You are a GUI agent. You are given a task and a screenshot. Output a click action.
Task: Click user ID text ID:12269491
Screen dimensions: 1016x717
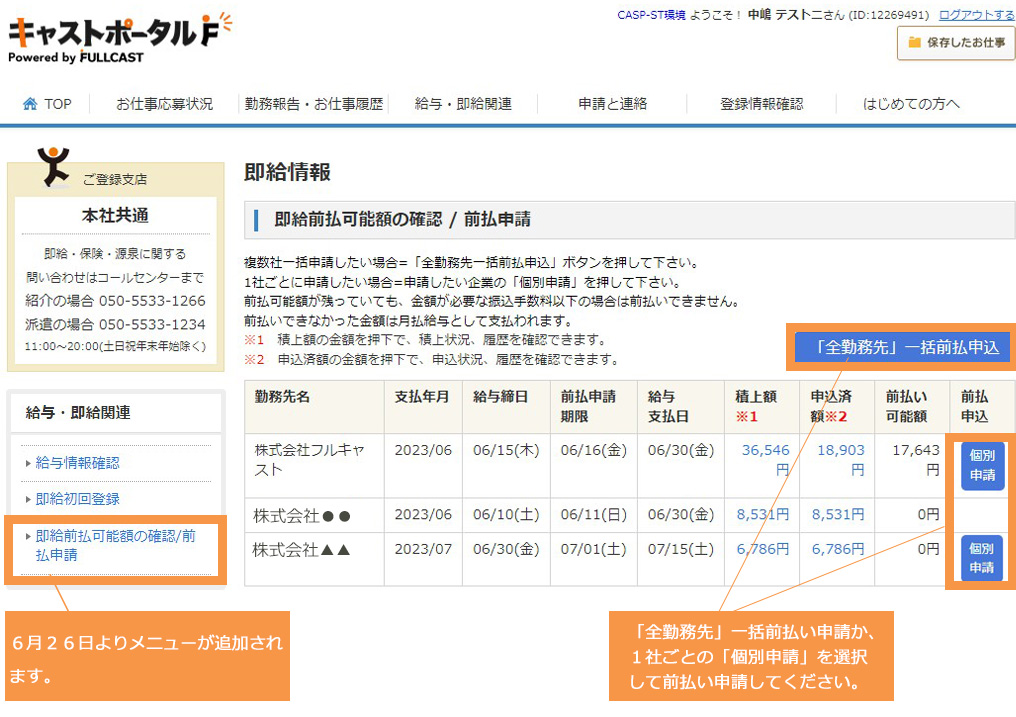(889, 15)
